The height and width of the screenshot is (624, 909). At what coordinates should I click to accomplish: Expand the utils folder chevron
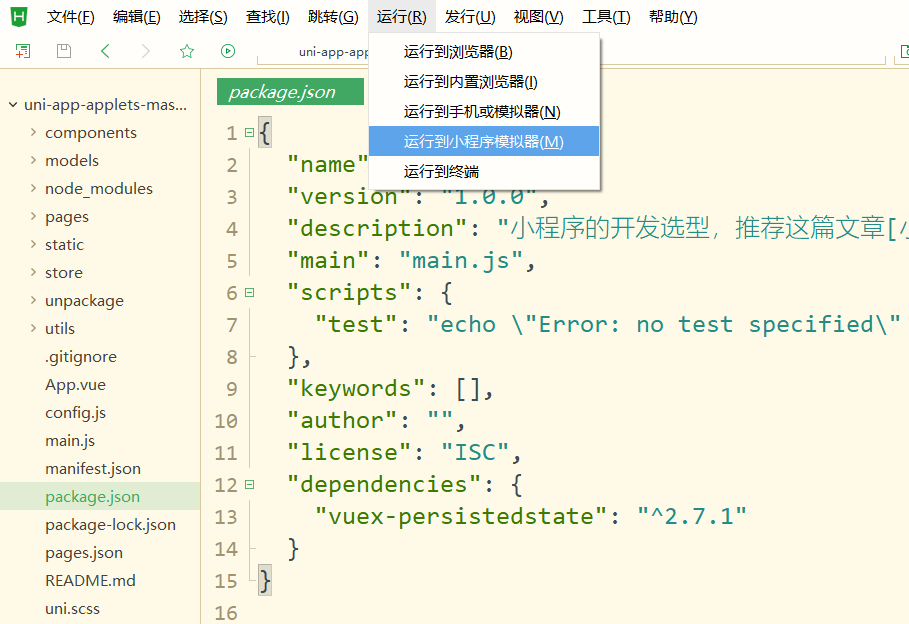point(33,328)
